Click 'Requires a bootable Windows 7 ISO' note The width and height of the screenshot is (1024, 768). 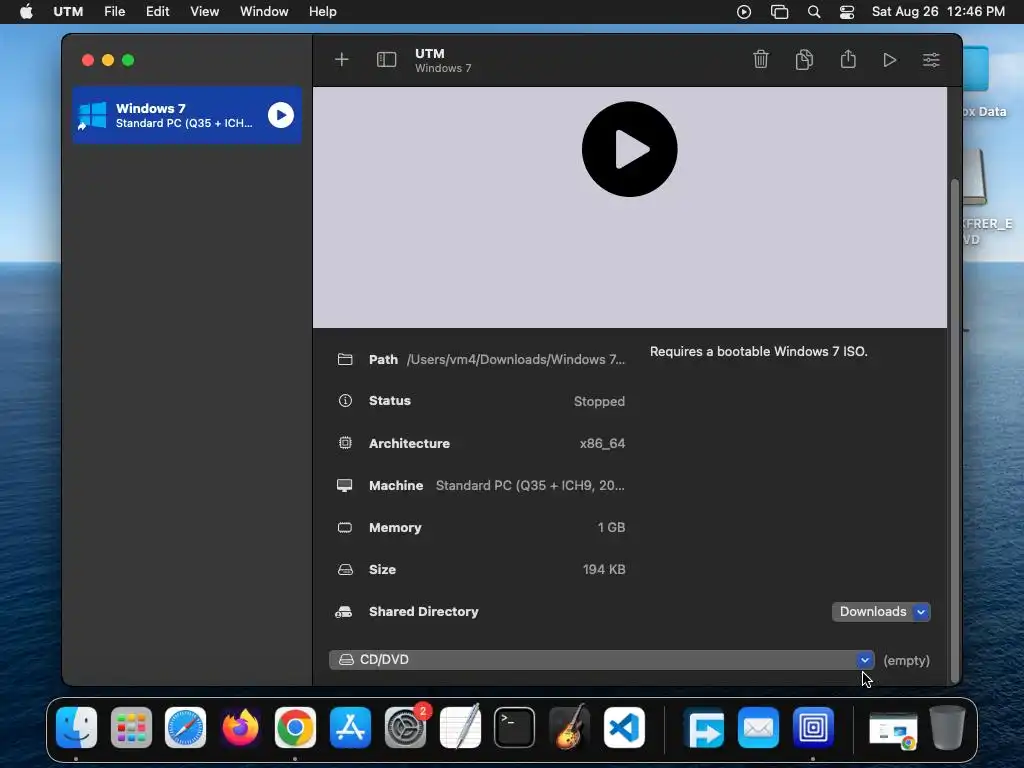(x=759, y=351)
